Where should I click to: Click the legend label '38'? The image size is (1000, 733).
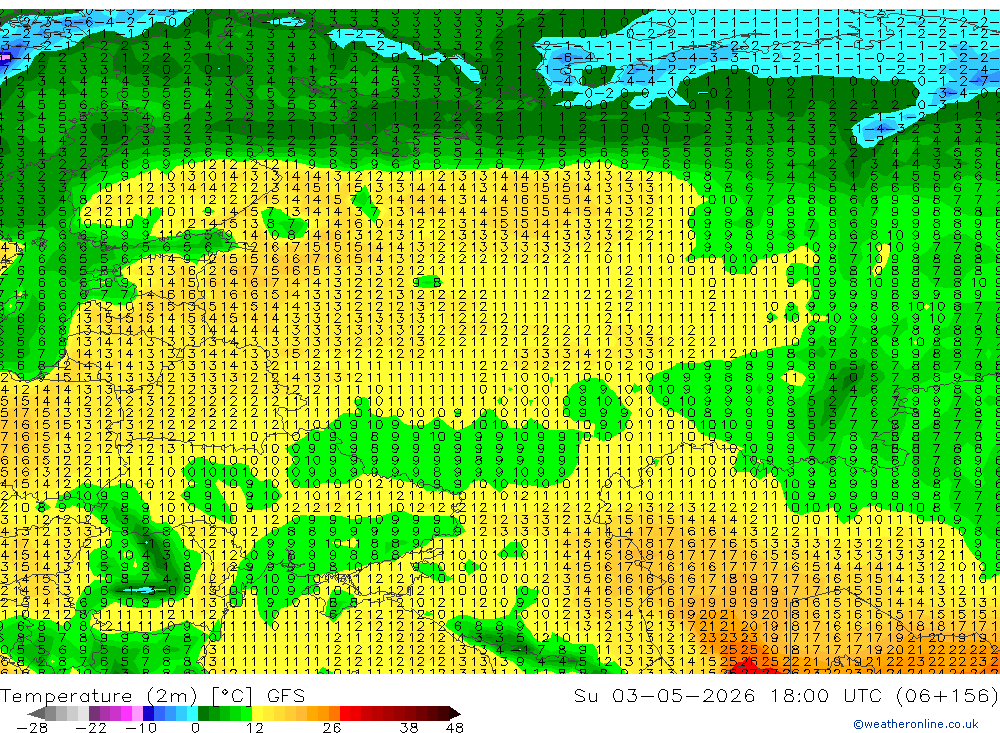click(409, 728)
